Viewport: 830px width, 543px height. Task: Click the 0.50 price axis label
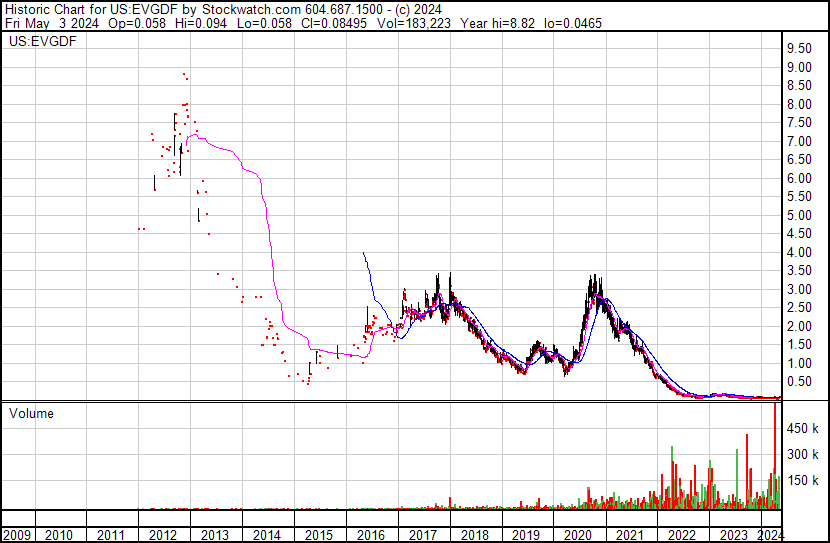[x=798, y=381]
